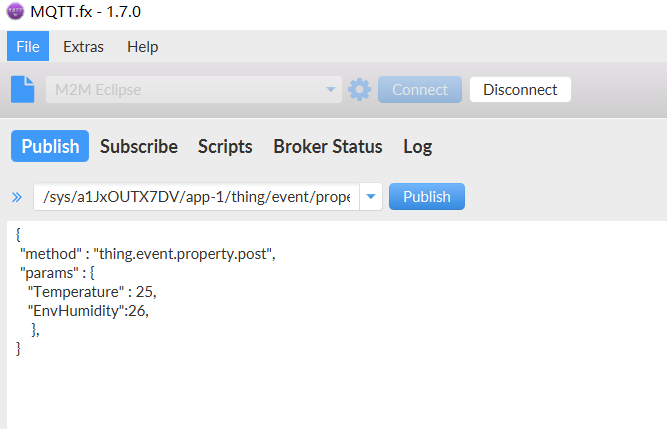Expand publish options with double-chevron icon
Viewport: 667px width, 429px height.
[x=16, y=197]
